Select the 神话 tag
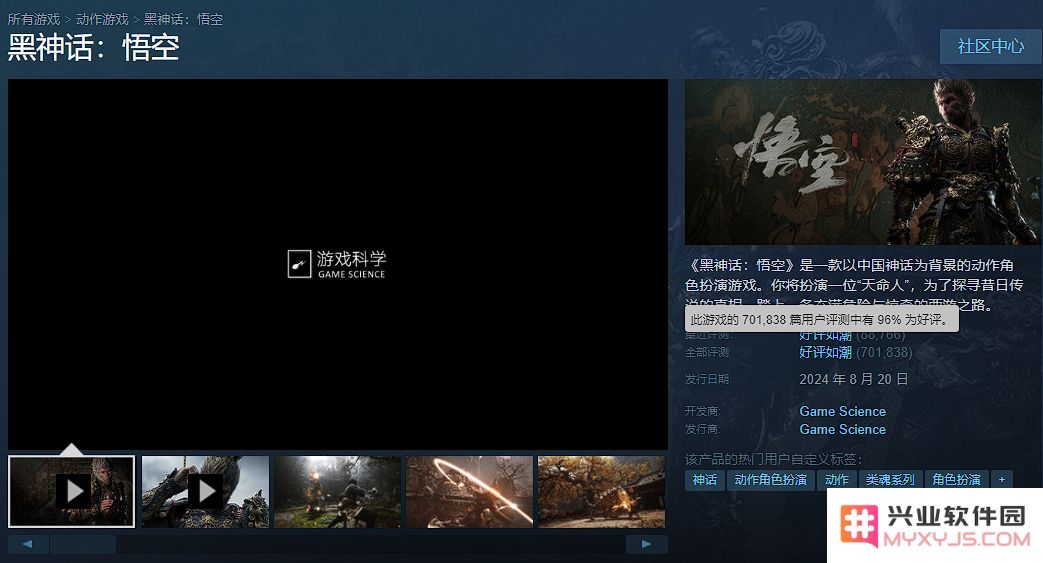 pos(704,480)
